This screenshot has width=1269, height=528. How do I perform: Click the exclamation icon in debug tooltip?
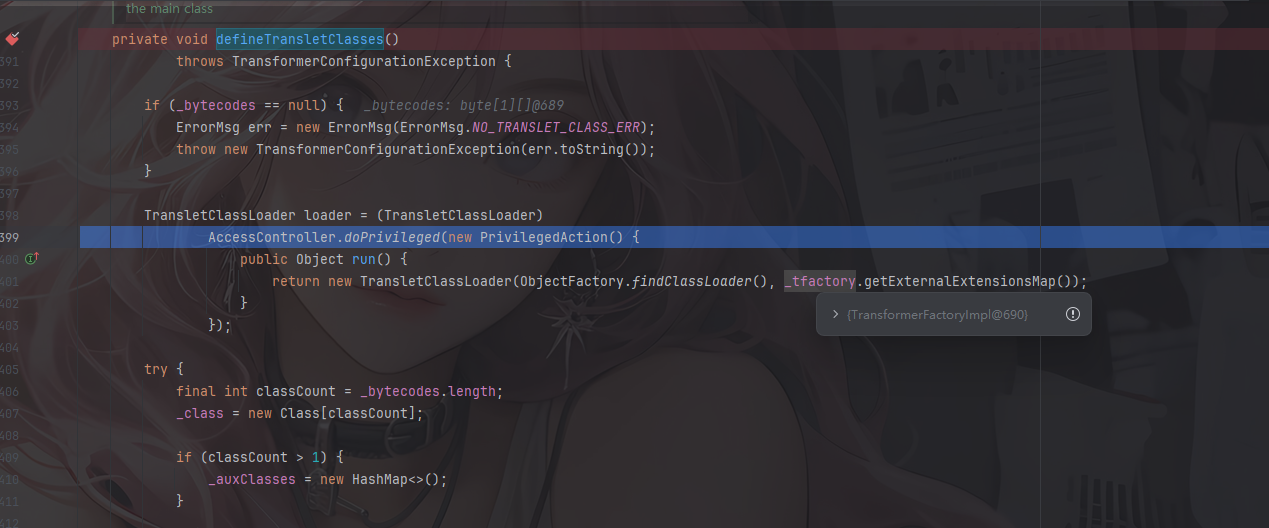point(1072,314)
